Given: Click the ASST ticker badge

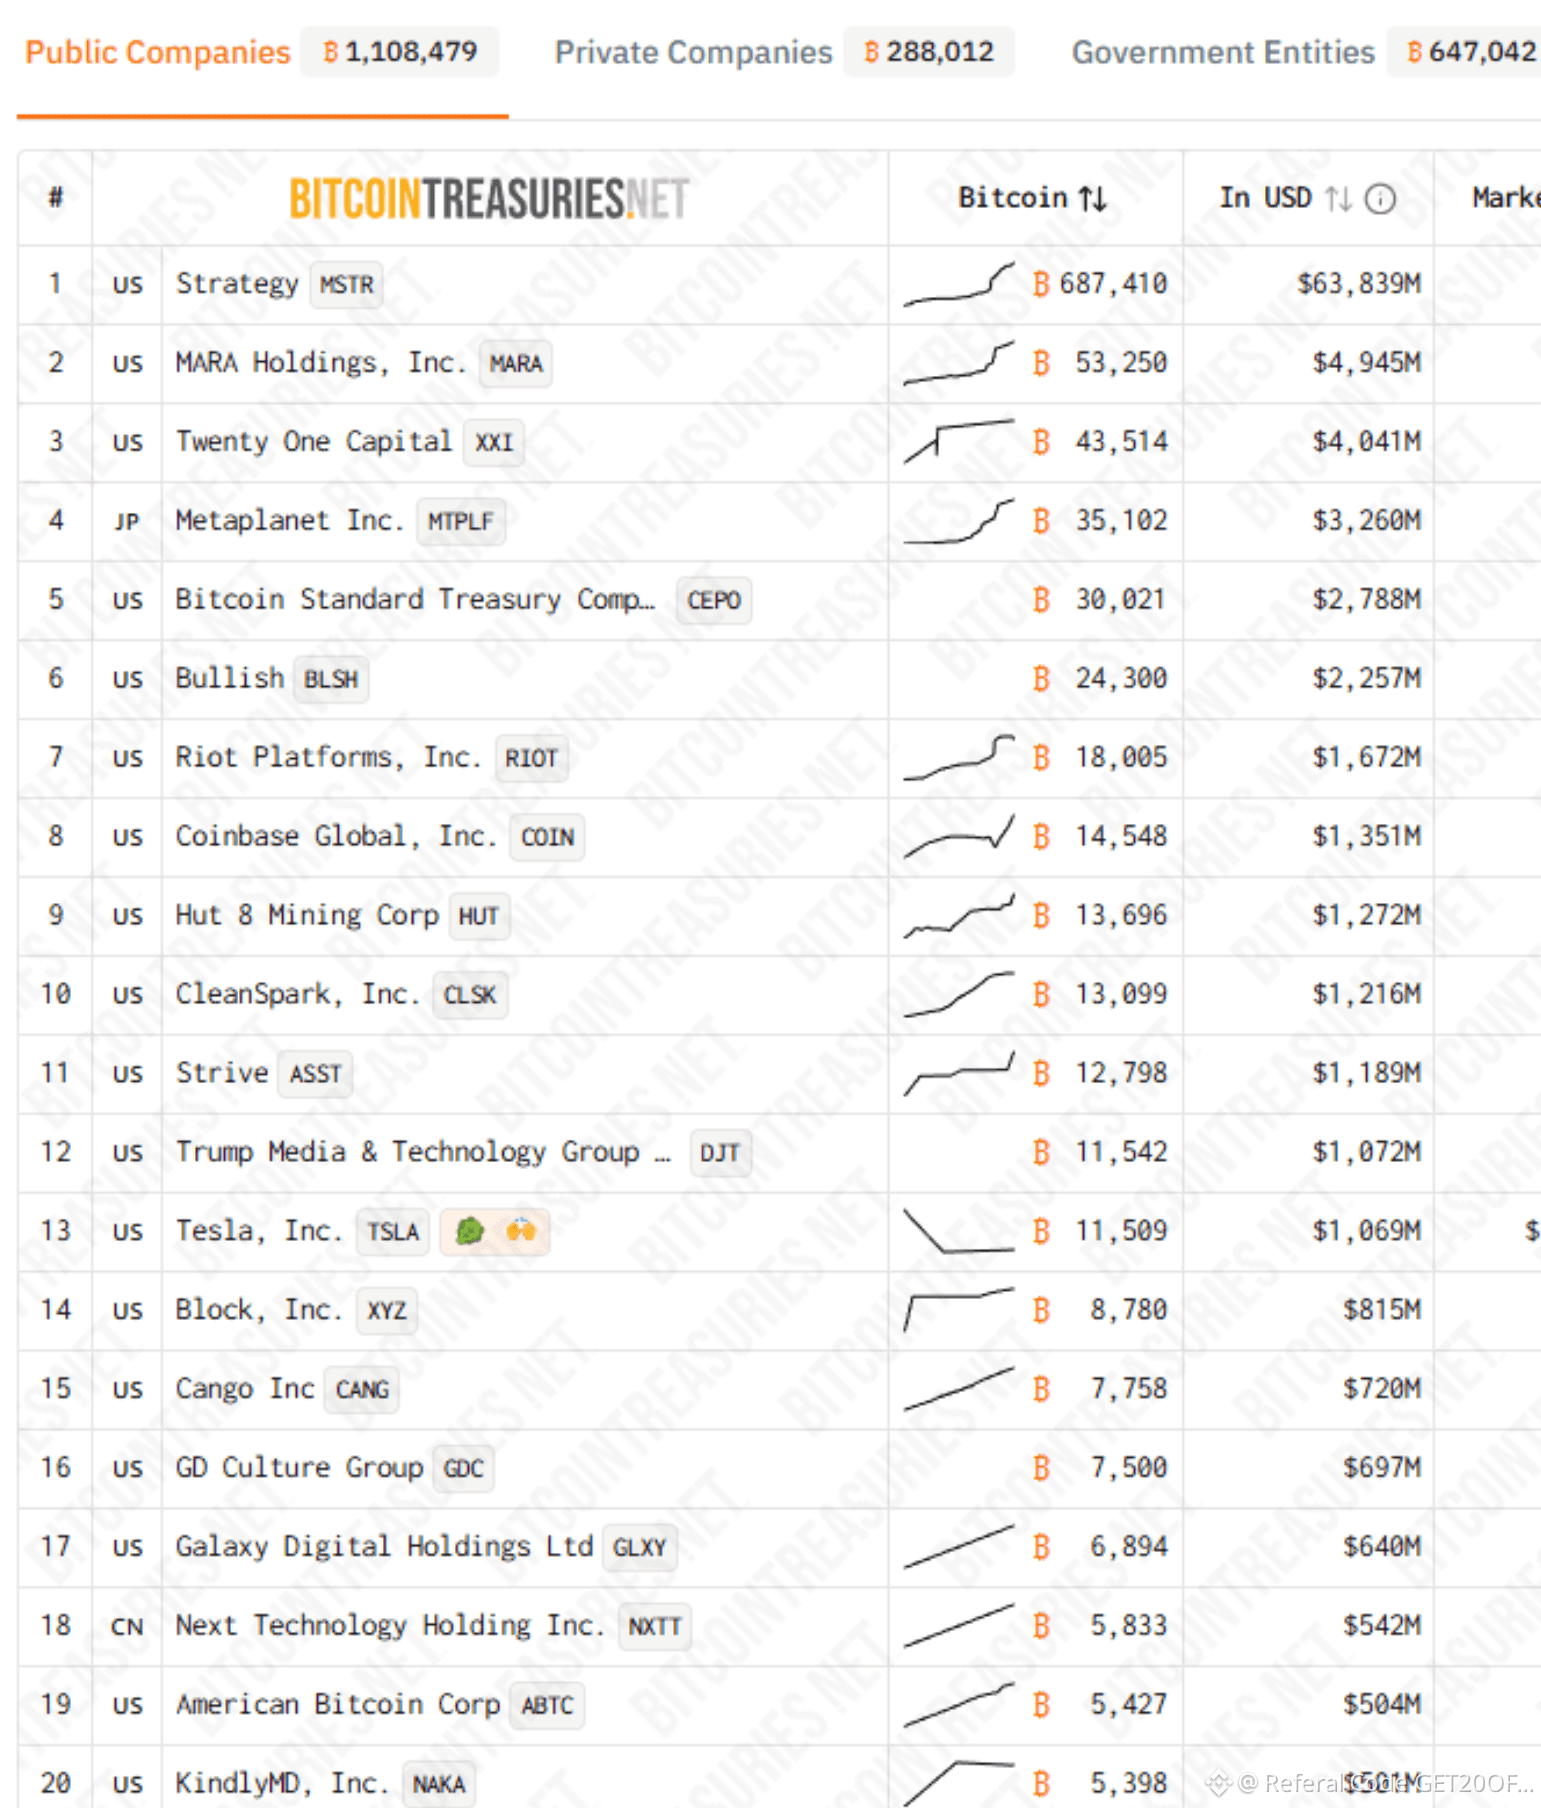Looking at the screenshot, I should pyautogui.click(x=316, y=1075).
